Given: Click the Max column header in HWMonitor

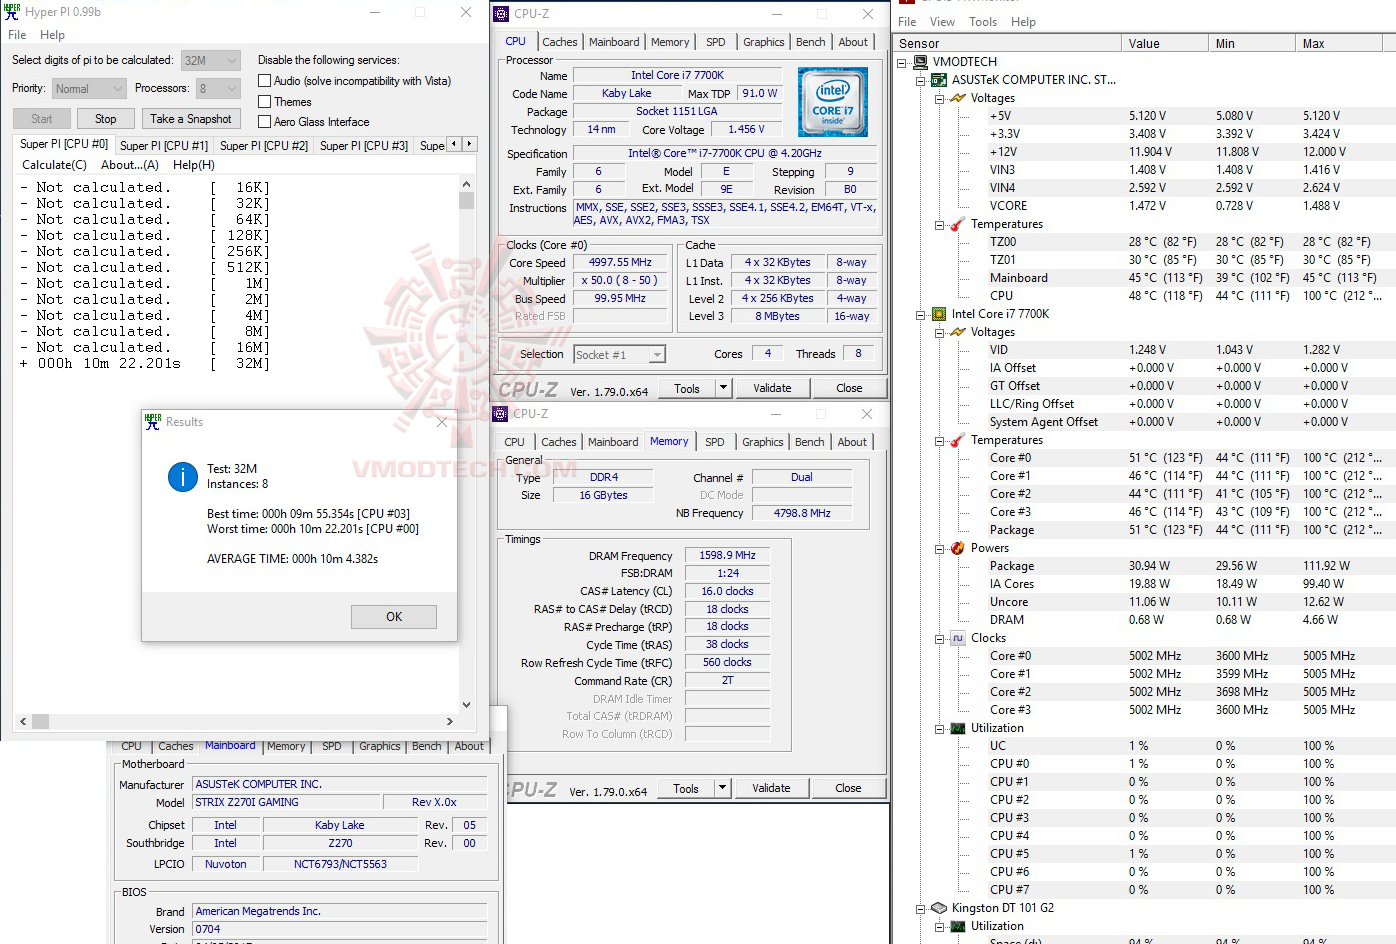Looking at the screenshot, I should (1339, 44).
